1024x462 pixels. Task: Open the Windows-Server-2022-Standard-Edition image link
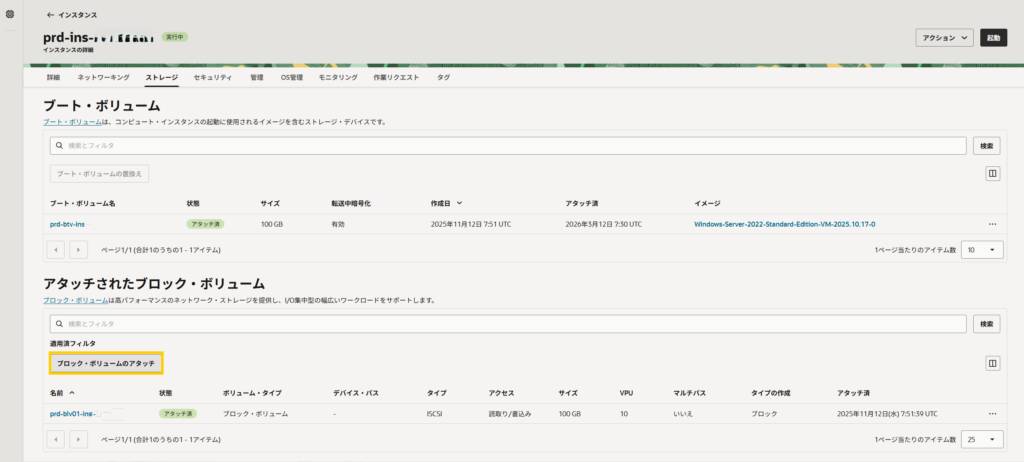(x=791, y=224)
